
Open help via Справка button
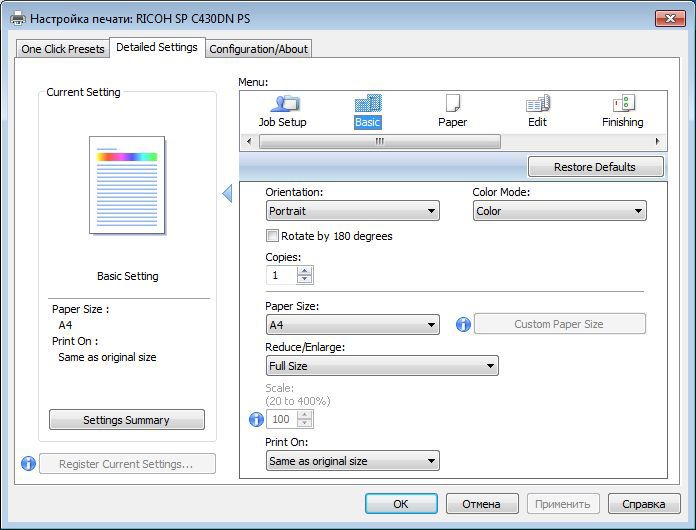644,504
